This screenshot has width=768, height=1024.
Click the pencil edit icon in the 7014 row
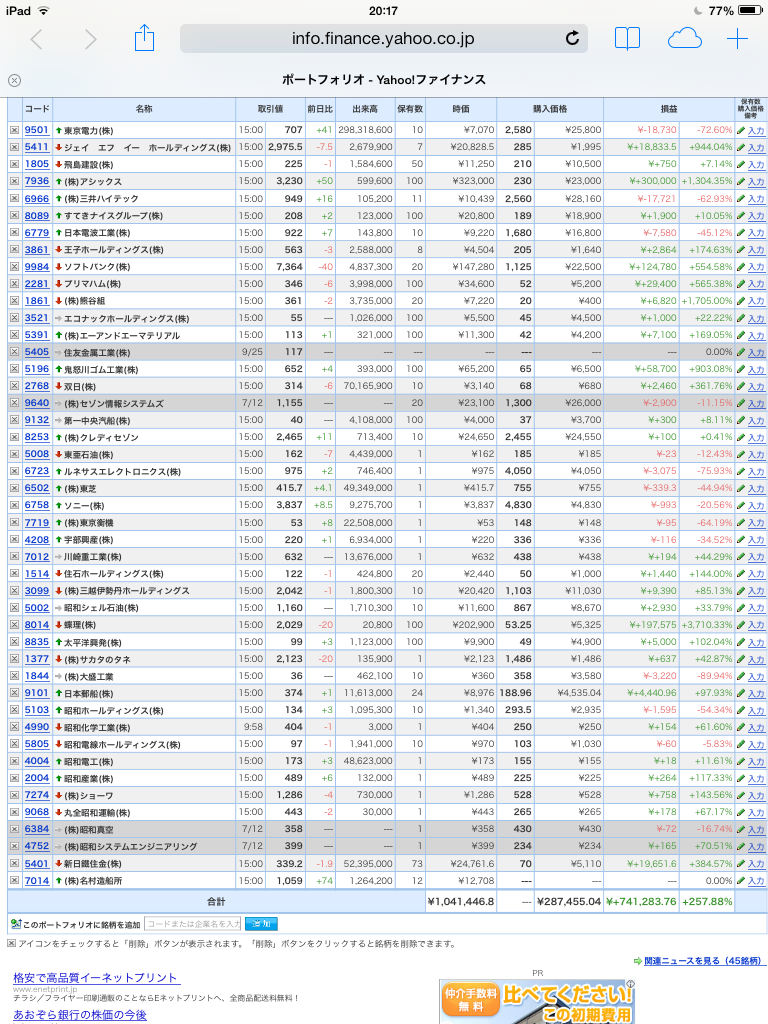741,880
